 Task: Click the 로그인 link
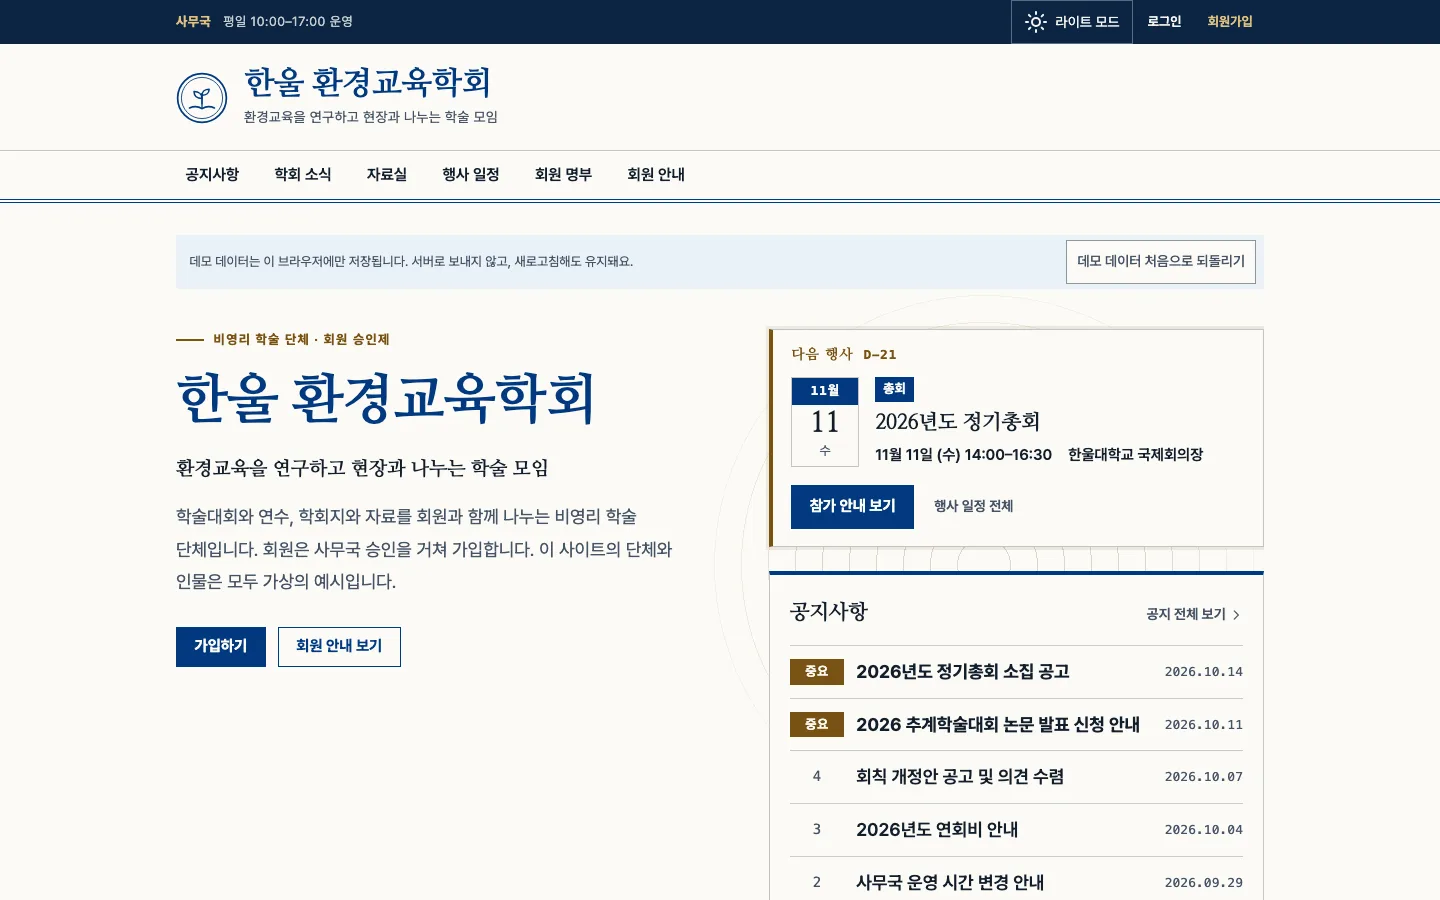tap(1164, 22)
